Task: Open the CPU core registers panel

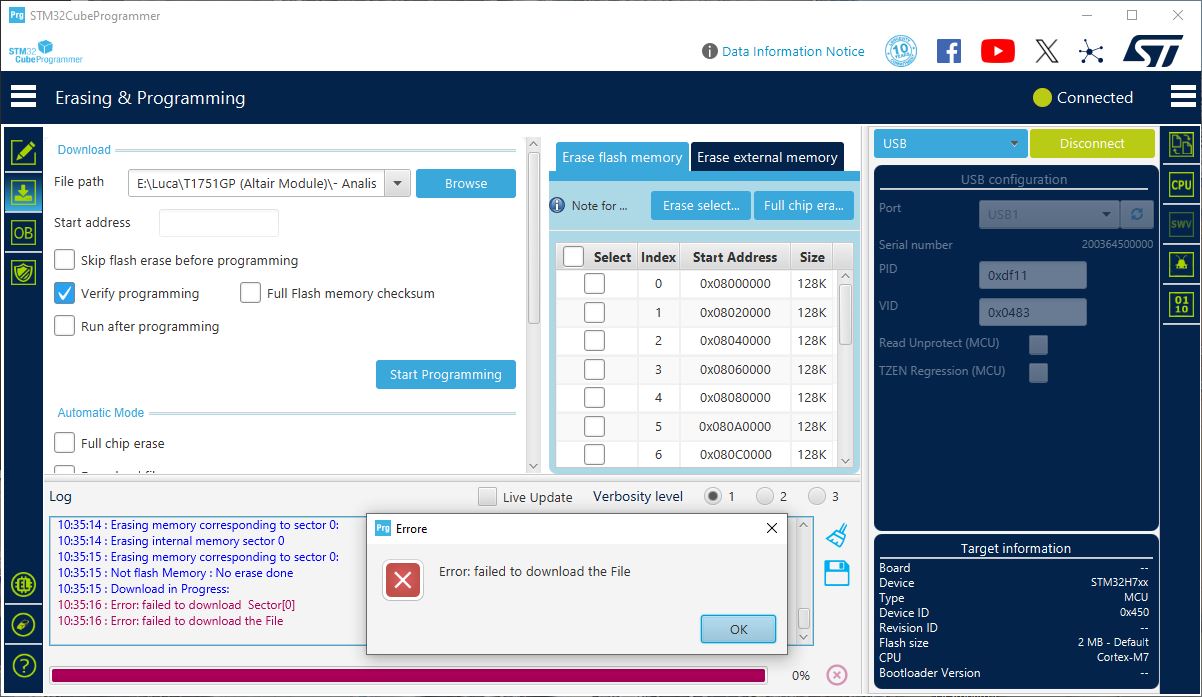Action: [x=1181, y=184]
